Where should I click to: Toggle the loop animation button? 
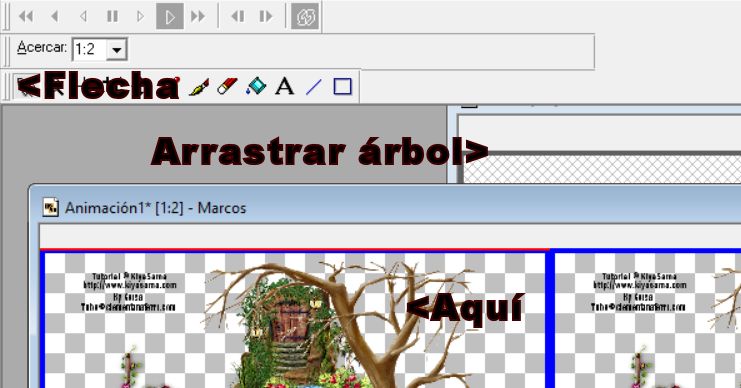(305, 17)
